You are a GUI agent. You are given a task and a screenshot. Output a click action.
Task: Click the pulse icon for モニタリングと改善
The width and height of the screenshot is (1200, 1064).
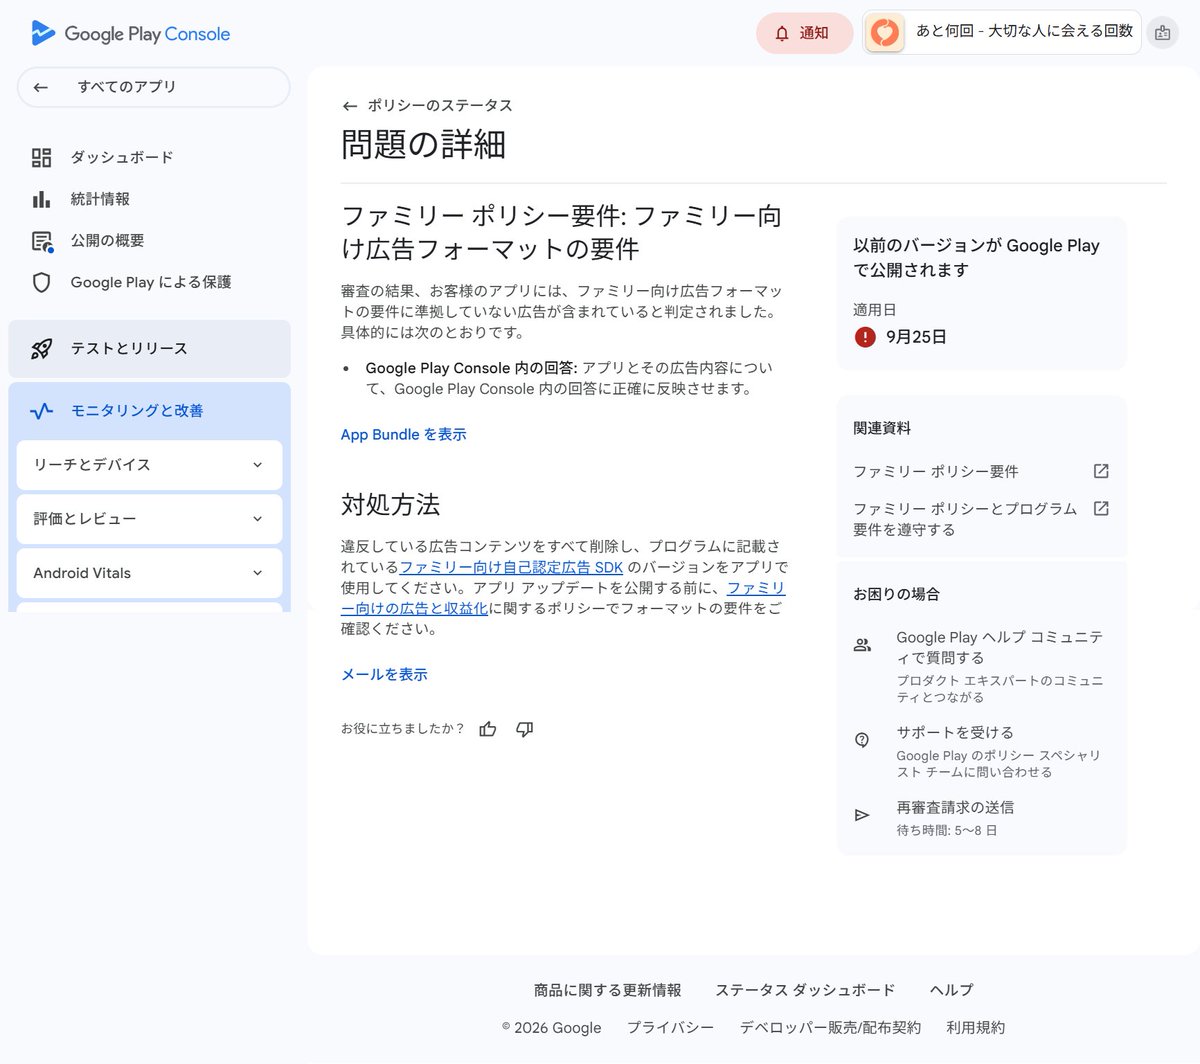[41, 411]
